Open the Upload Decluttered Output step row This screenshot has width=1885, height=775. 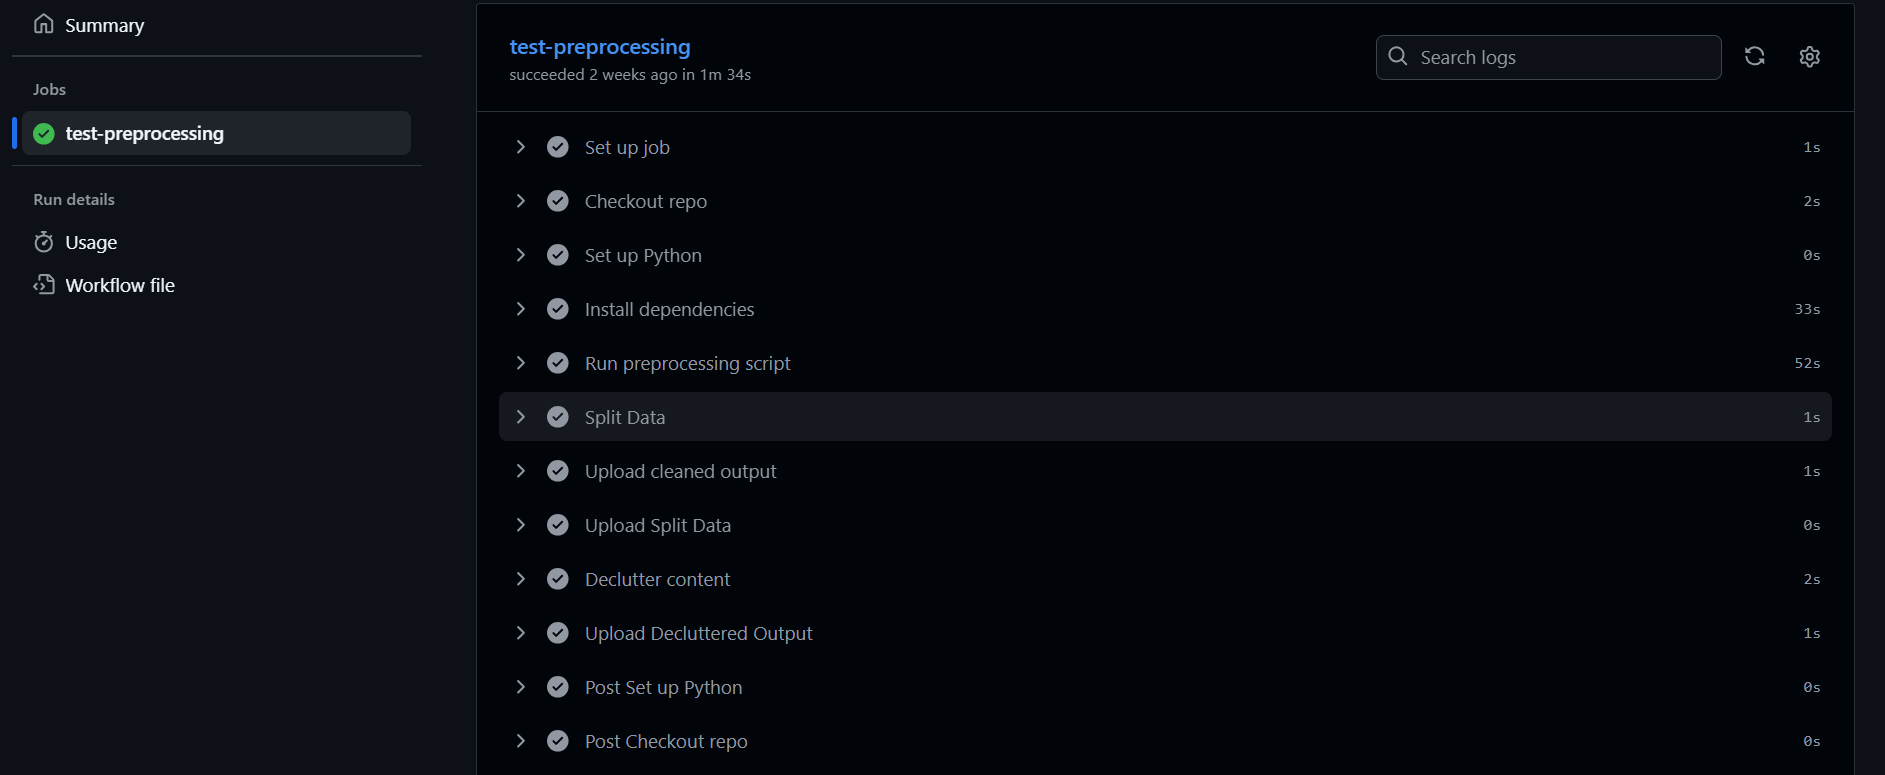698,634
